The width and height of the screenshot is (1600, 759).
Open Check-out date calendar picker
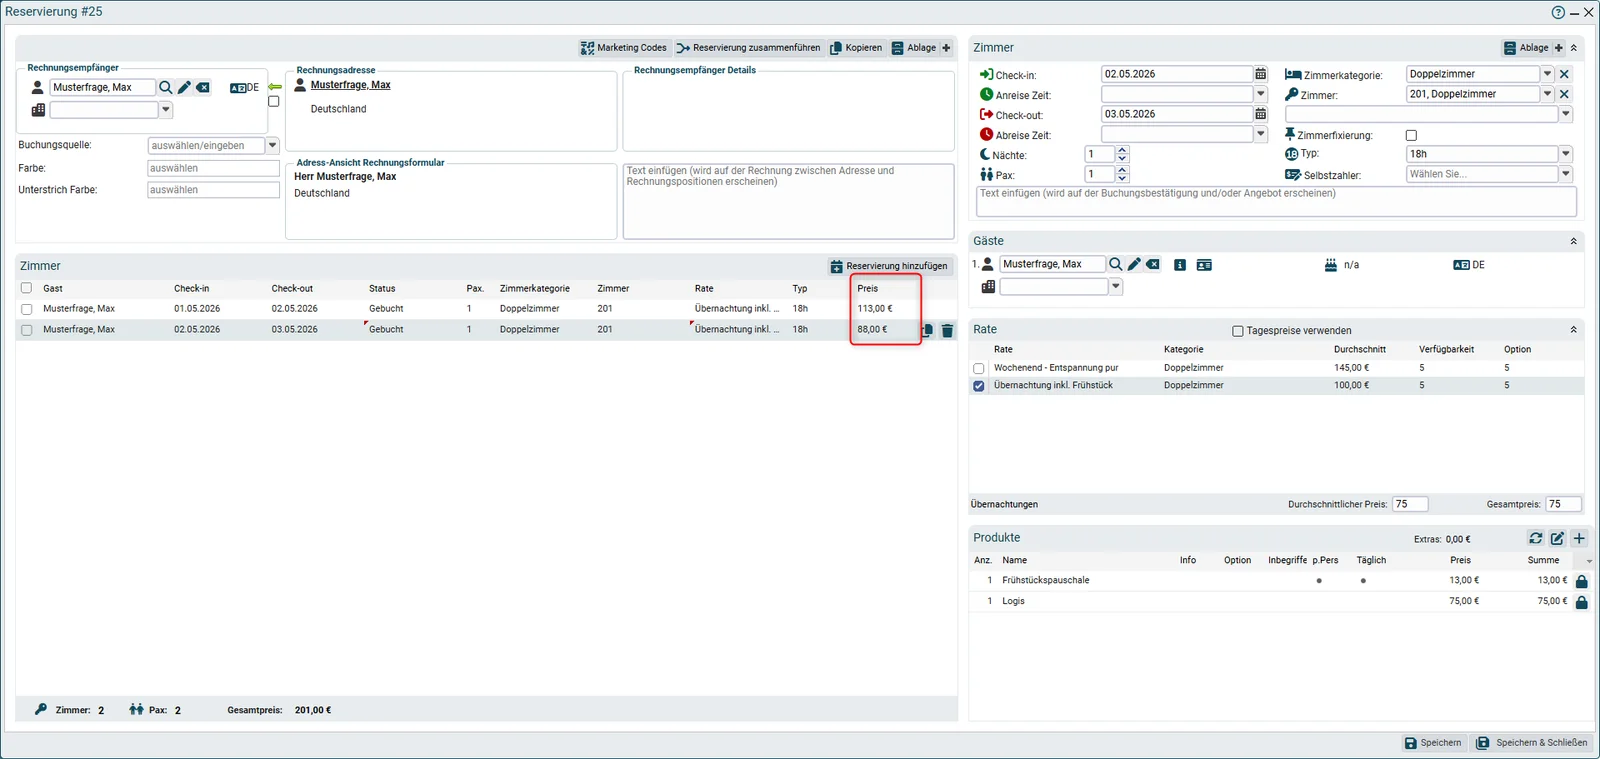click(1260, 114)
